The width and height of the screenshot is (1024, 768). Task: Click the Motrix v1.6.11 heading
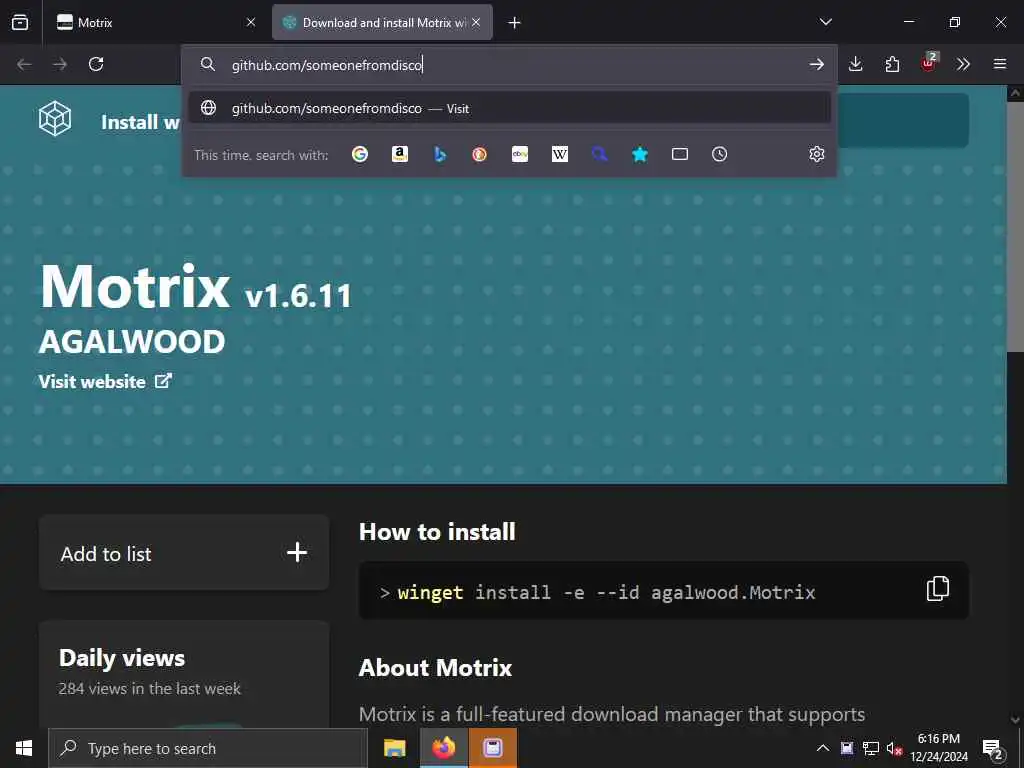[196, 287]
